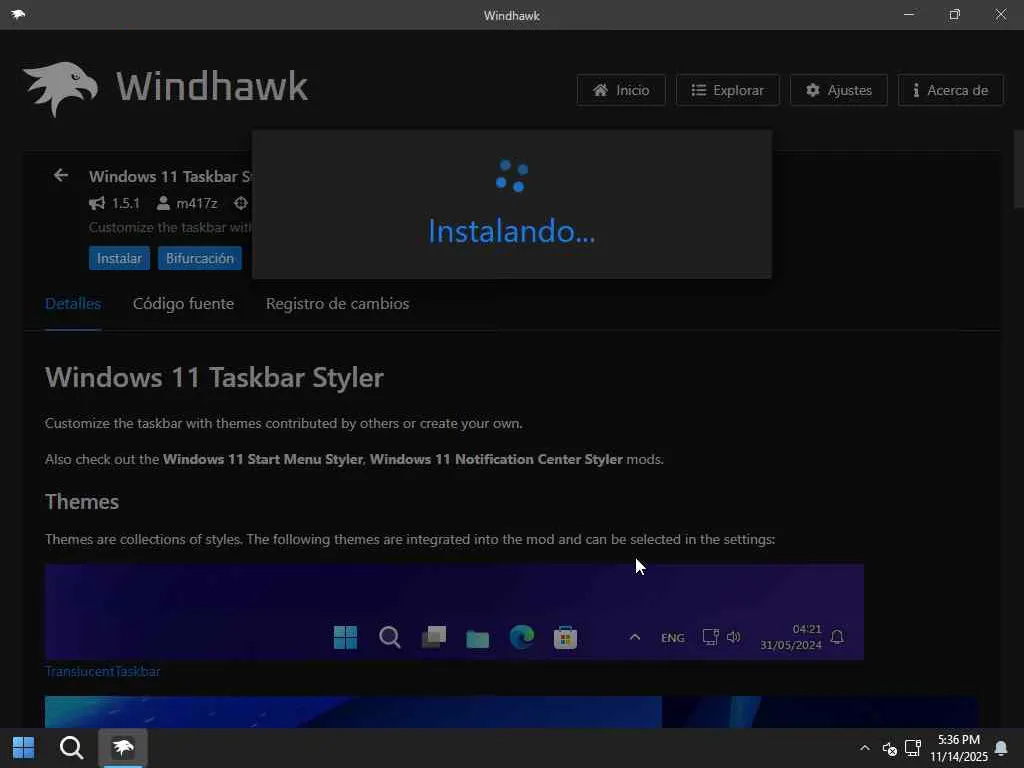
Task: Open the Explorar mods page
Action: click(728, 90)
